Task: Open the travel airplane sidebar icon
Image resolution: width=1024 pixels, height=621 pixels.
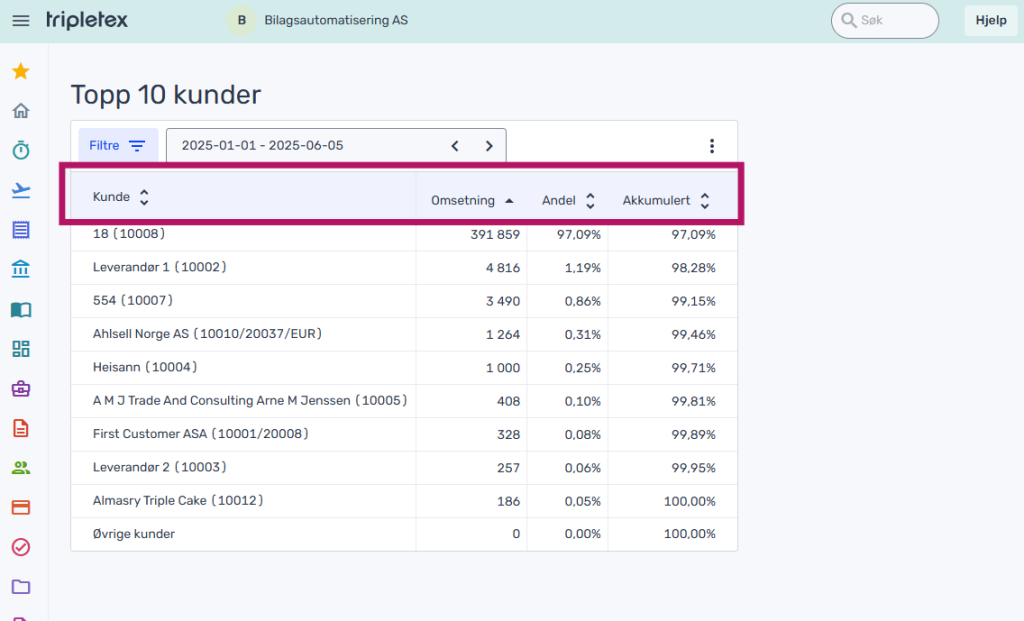Action: tap(21, 190)
